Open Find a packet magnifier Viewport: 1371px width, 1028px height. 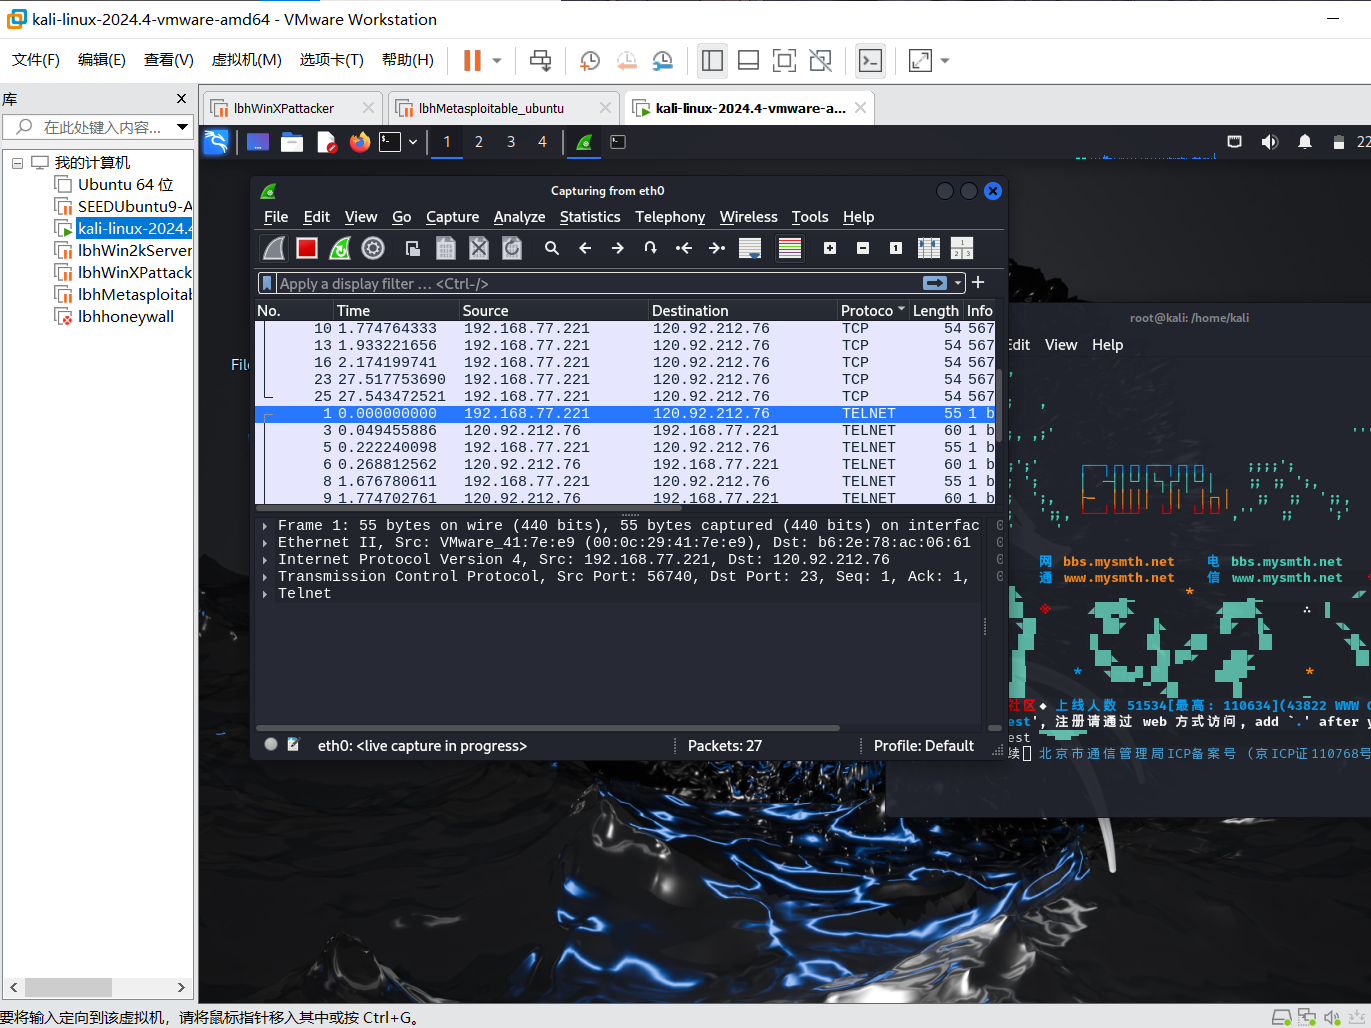(552, 248)
